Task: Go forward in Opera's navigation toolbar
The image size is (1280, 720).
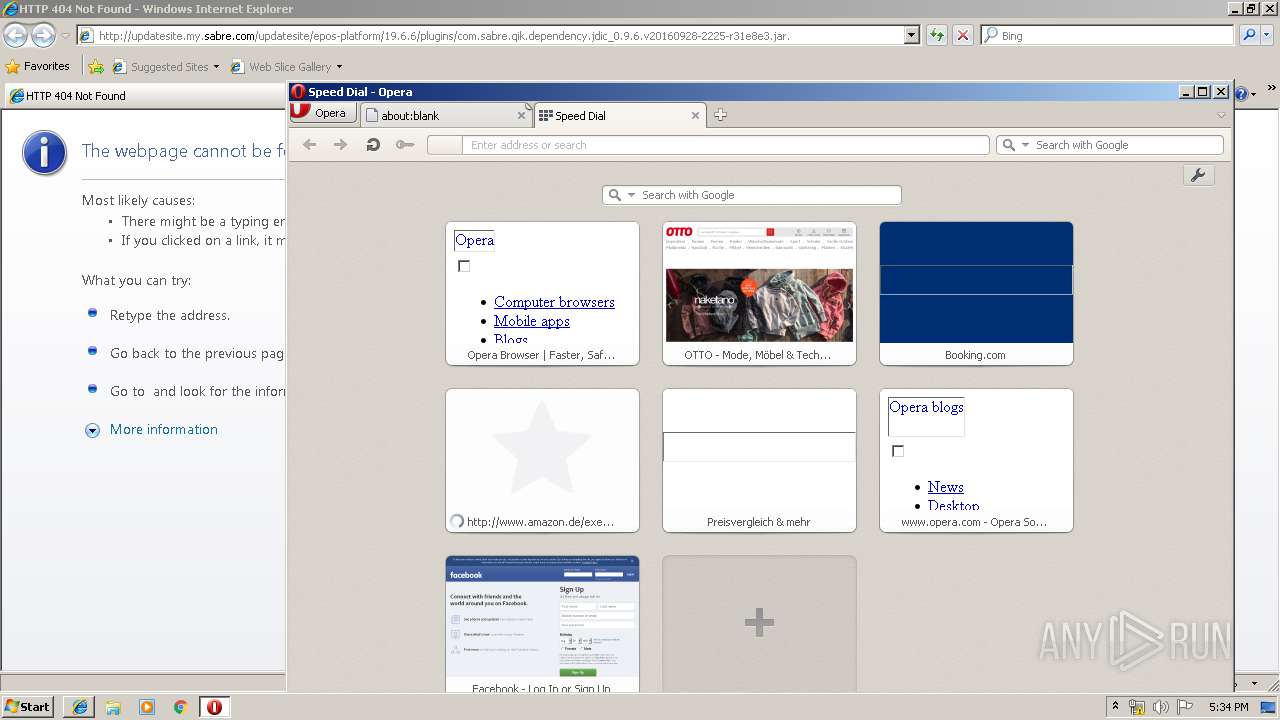Action: (x=341, y=145)
